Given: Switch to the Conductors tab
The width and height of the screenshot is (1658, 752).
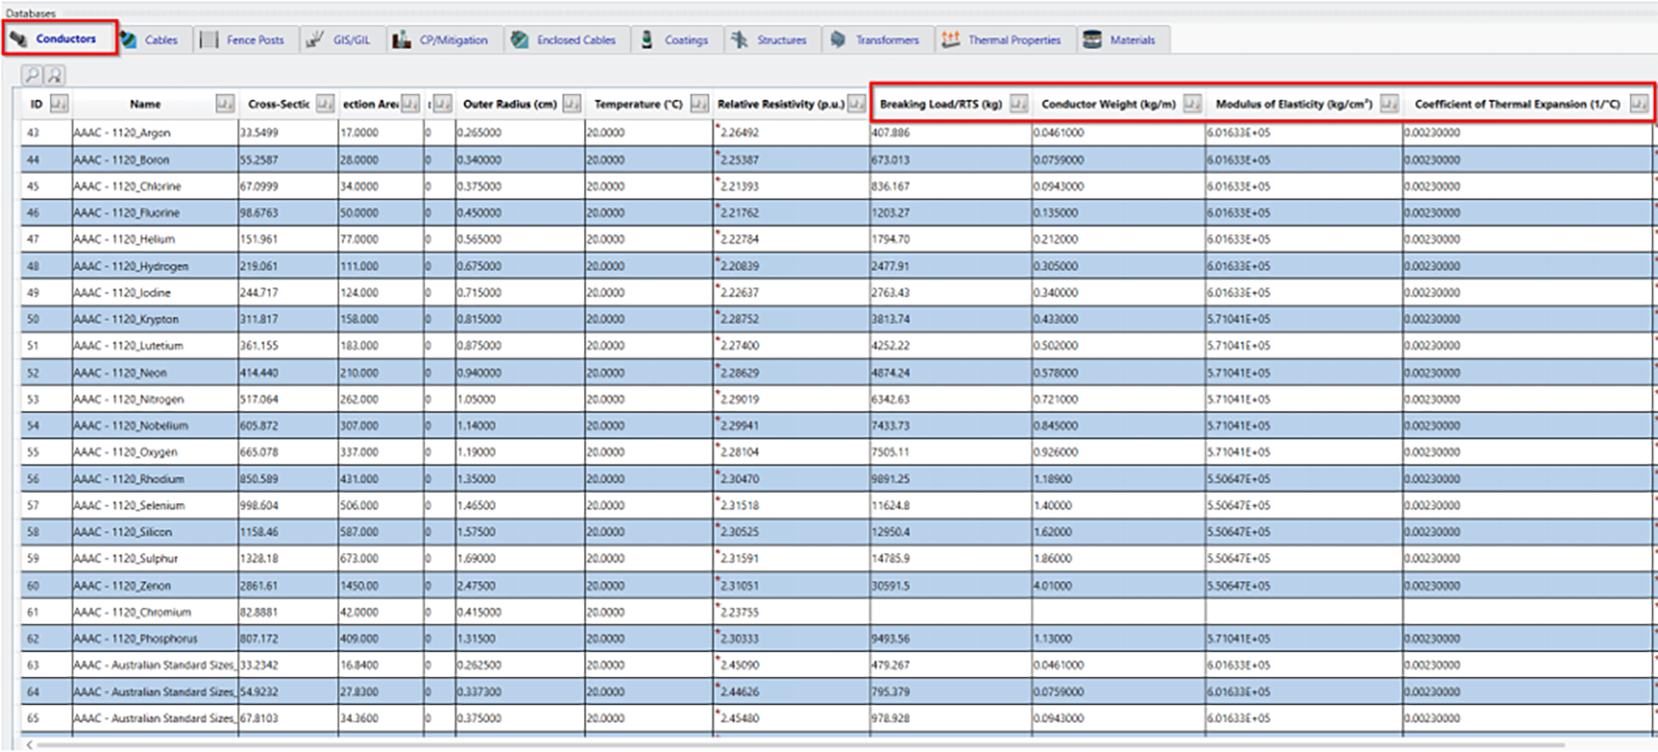Looking at the screenshot, I should 60,39.
